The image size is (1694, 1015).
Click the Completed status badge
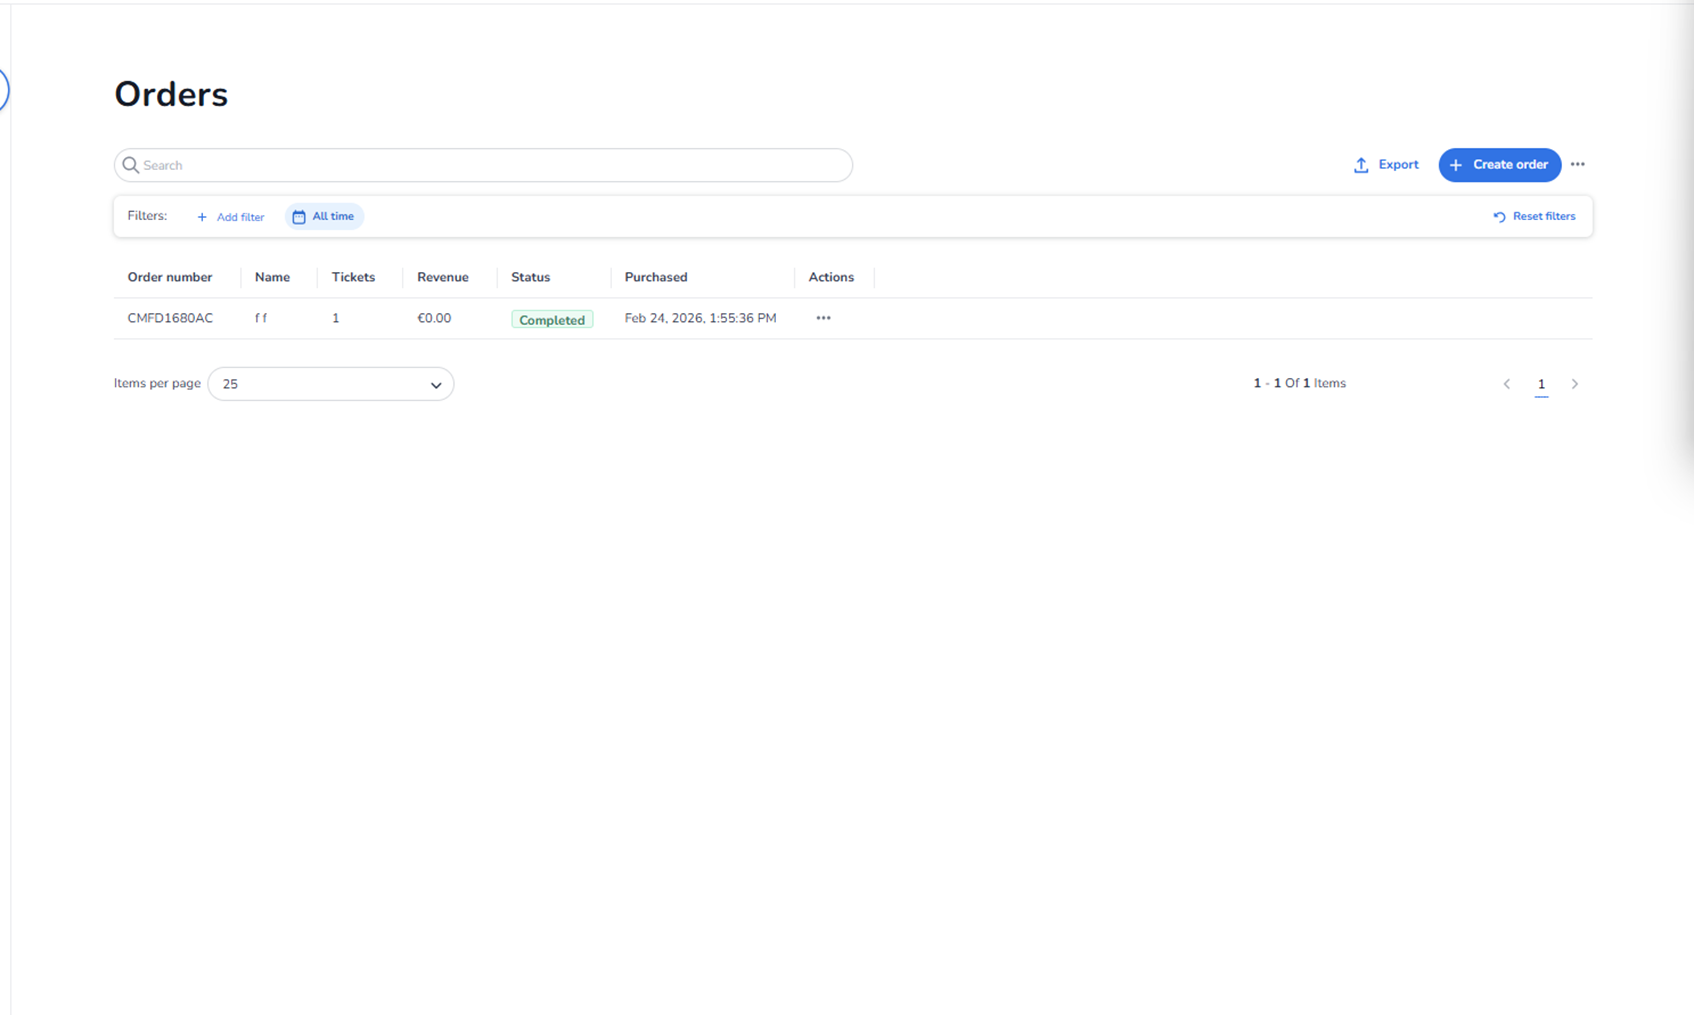tap(552, 320)
